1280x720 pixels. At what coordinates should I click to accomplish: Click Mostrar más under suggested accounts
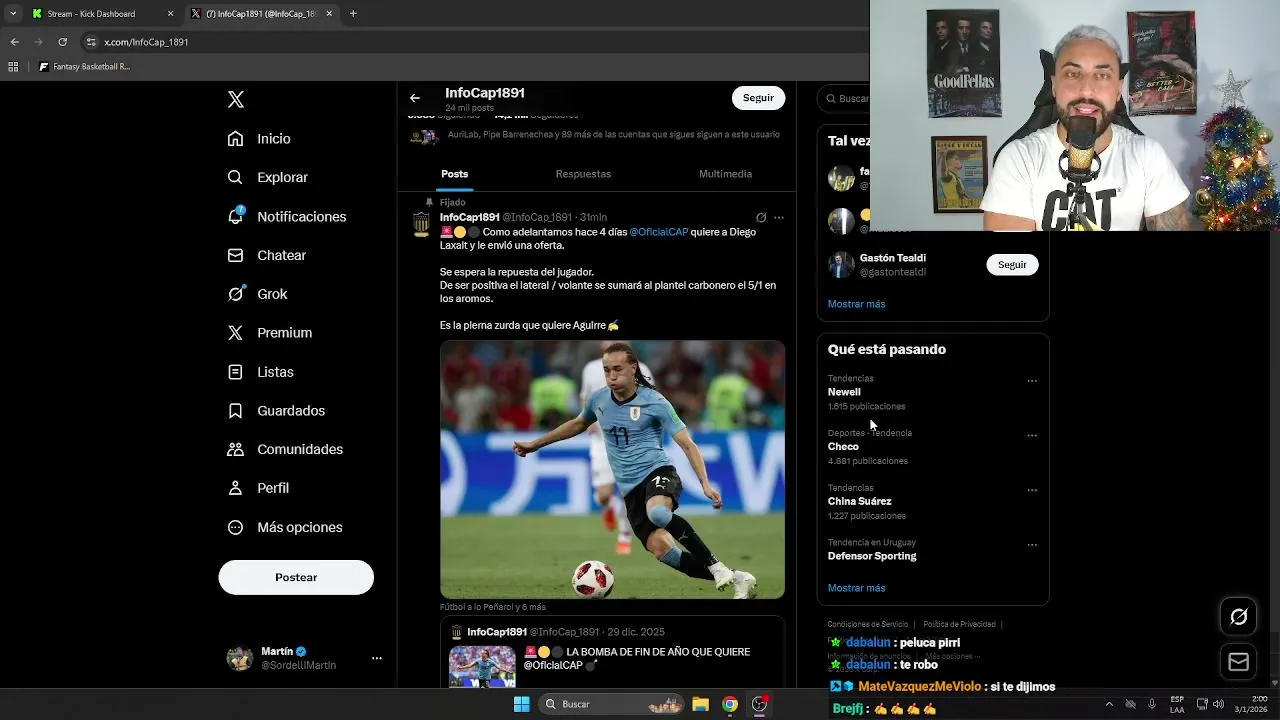click(856, 304)
